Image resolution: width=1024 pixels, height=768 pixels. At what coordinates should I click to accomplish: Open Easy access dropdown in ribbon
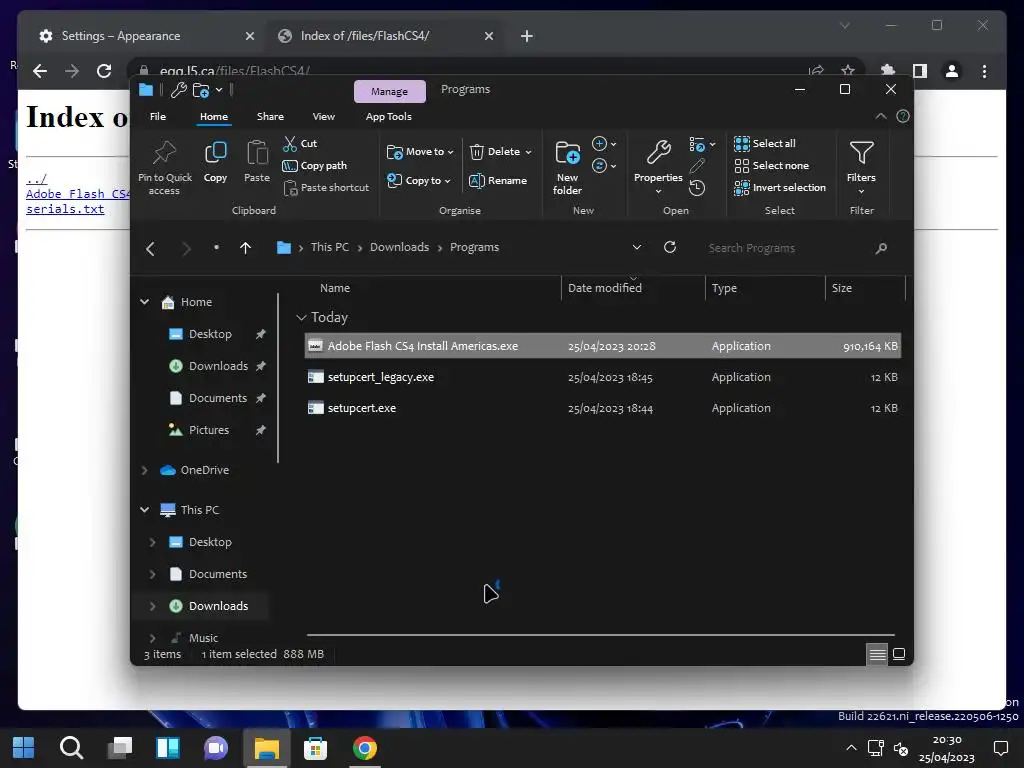[603, 166]
